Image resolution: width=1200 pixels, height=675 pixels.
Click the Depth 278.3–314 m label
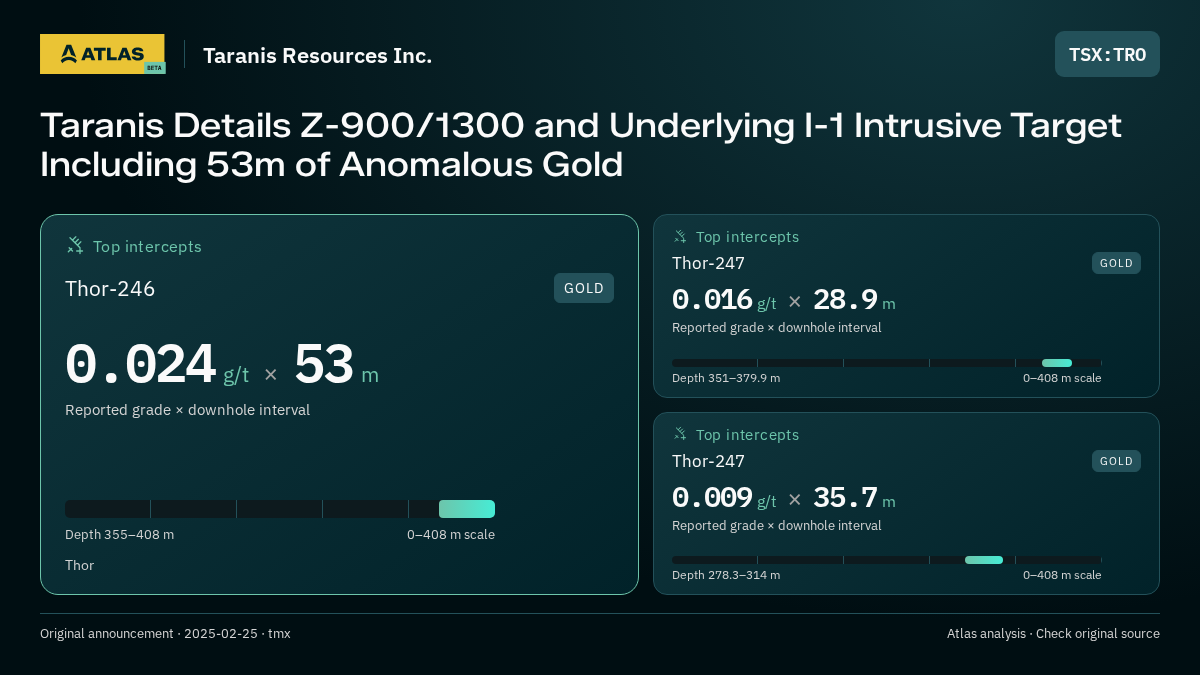pos(726,575)
